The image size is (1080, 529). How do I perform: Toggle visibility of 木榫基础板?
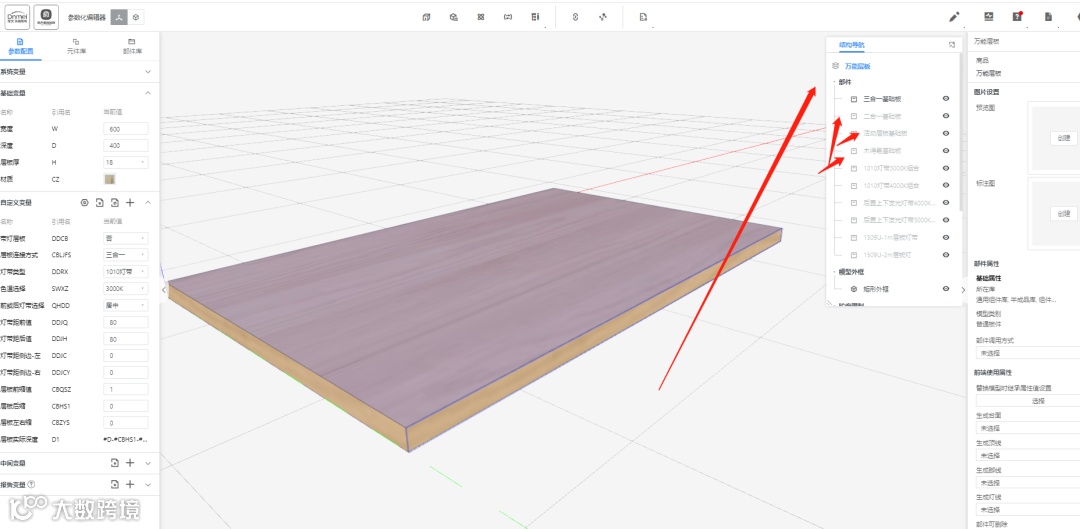[x=946, y=150]
